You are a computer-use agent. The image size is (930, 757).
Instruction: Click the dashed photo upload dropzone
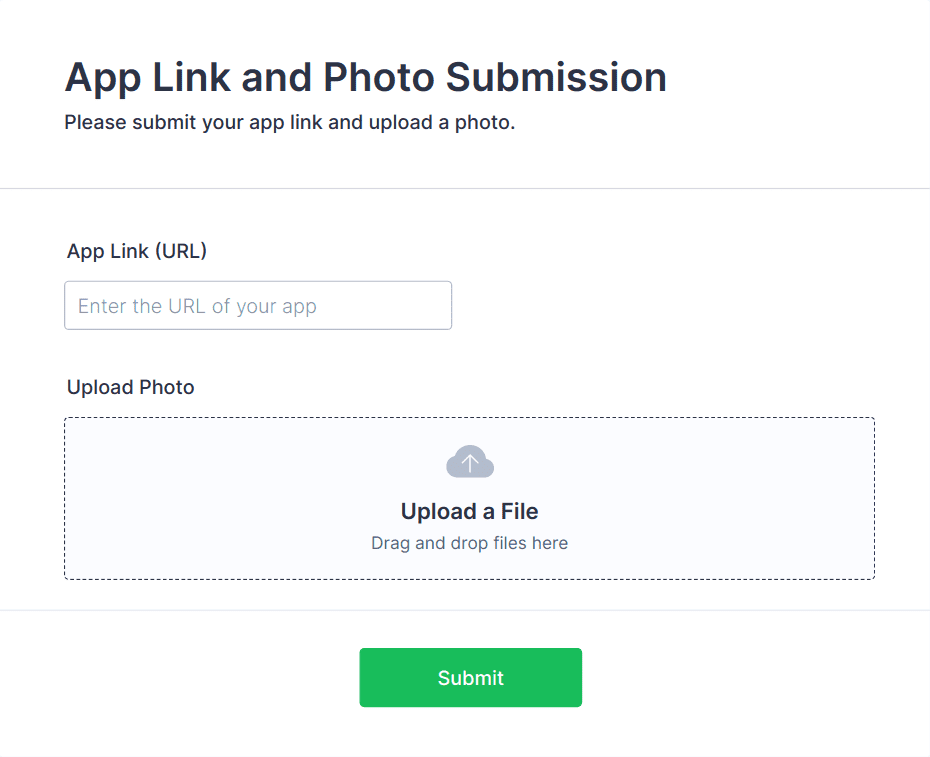click(470, 497)
